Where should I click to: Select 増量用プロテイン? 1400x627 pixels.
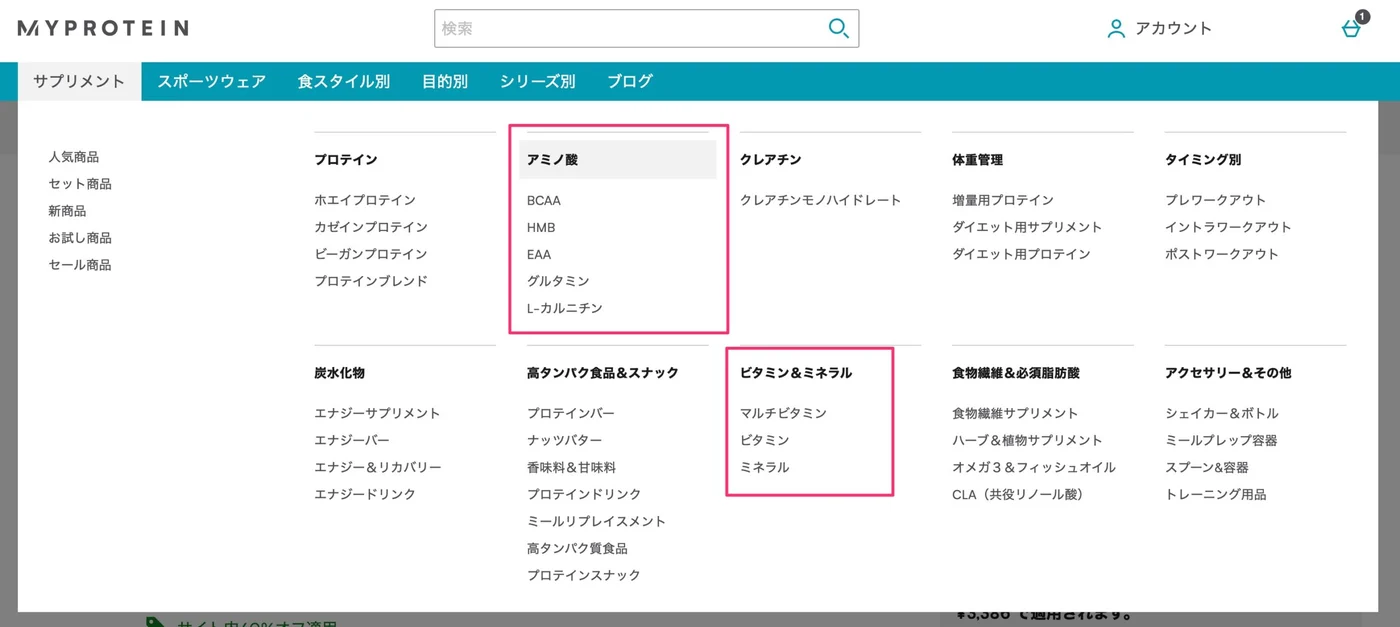coord(1003,200)
